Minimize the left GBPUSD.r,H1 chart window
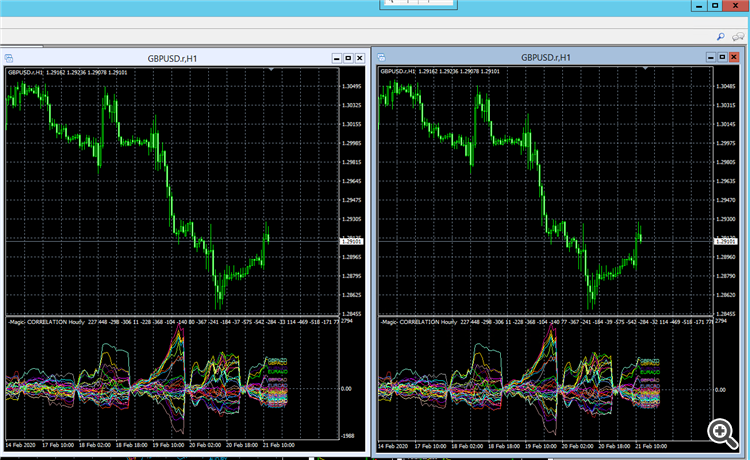750x460 pixels. [337, 58]
